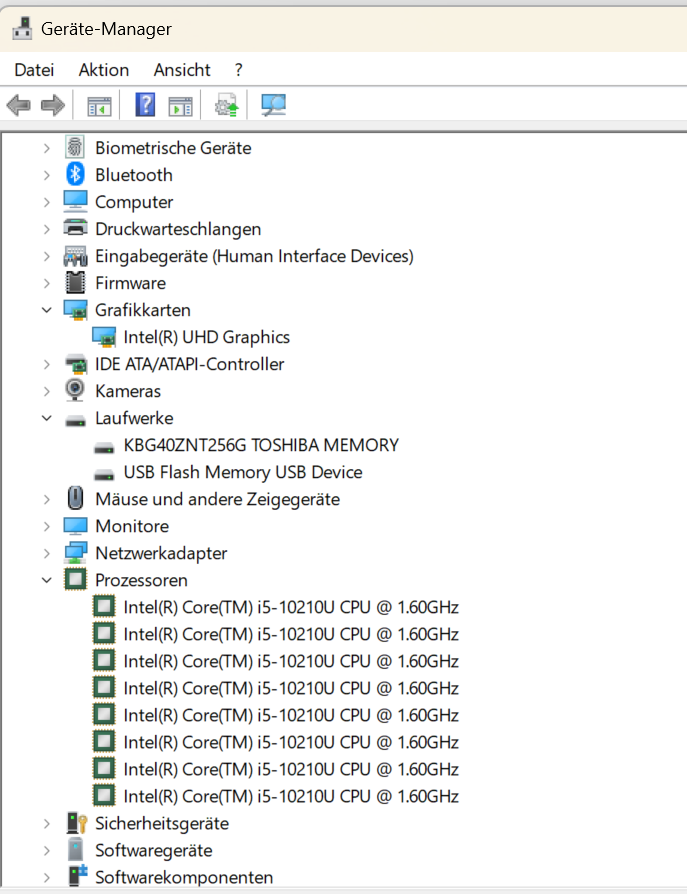
Task: Select the Softwaregeräte label
Action: pyautogui.click(x=153, y=850)
